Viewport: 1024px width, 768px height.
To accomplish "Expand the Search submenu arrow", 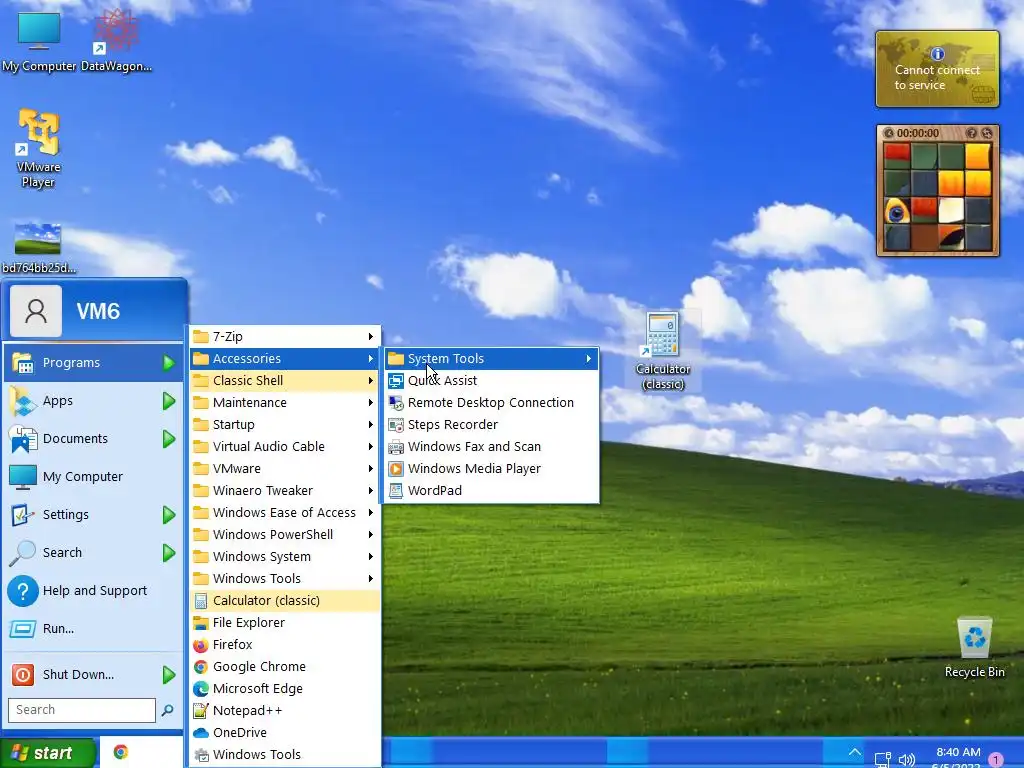I will pos(169,552).
